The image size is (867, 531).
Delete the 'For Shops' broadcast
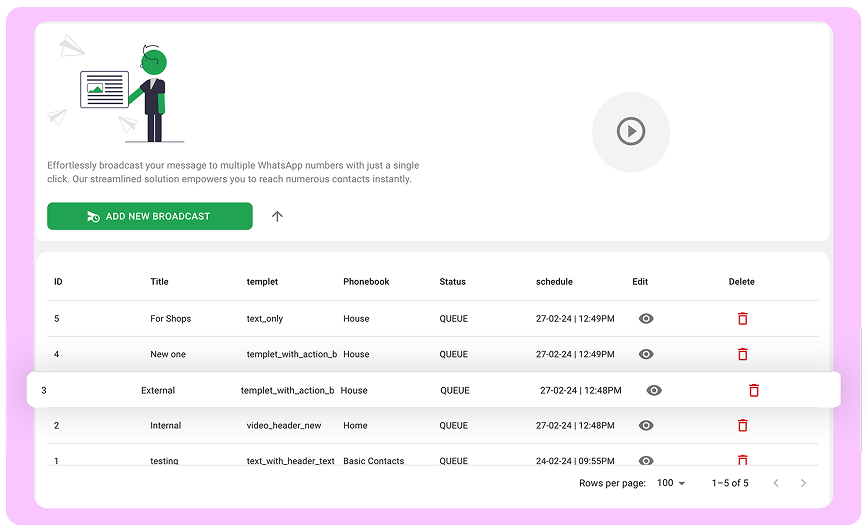(742, 318)
